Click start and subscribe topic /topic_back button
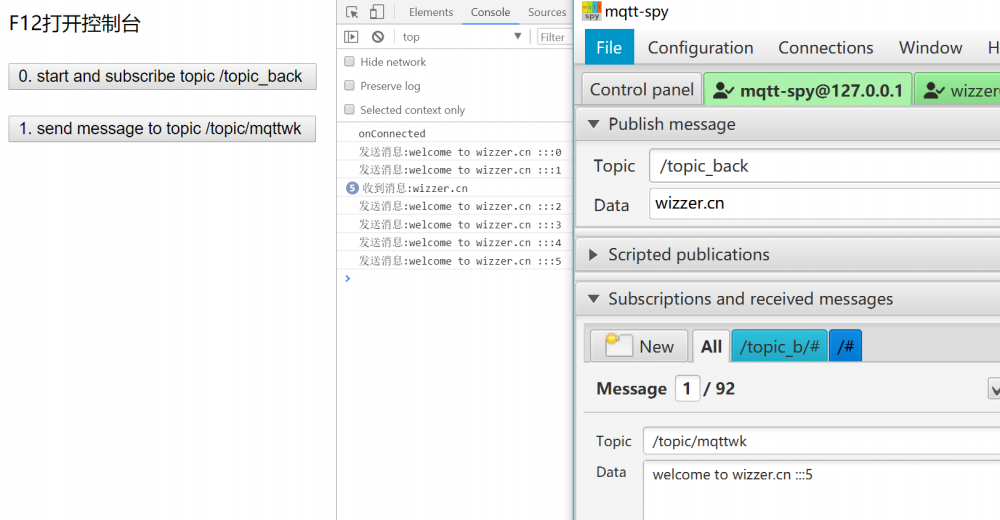The image size is (1000, 520). [163, 77]
